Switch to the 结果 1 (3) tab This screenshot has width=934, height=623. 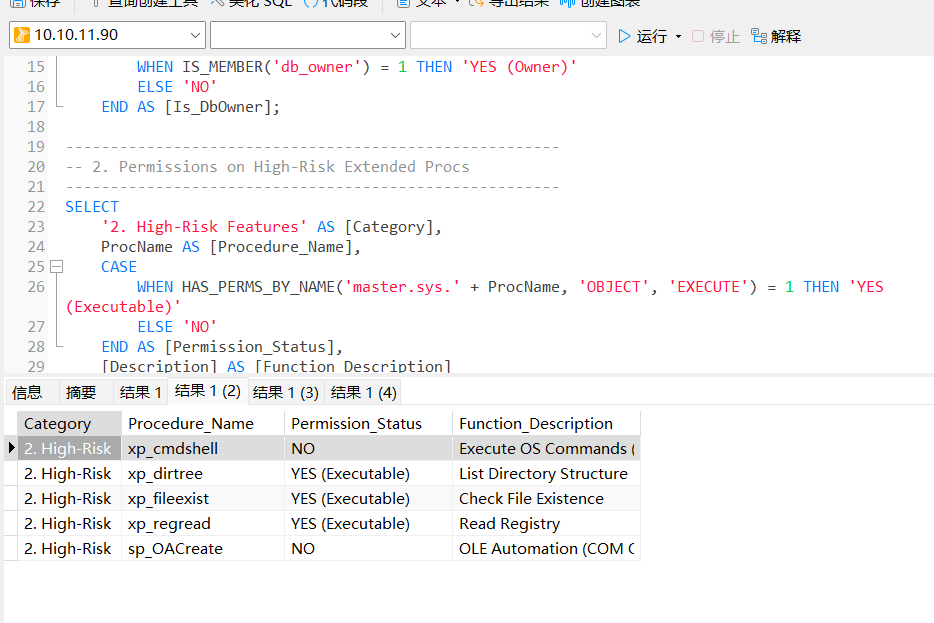(x=285, y=392)
